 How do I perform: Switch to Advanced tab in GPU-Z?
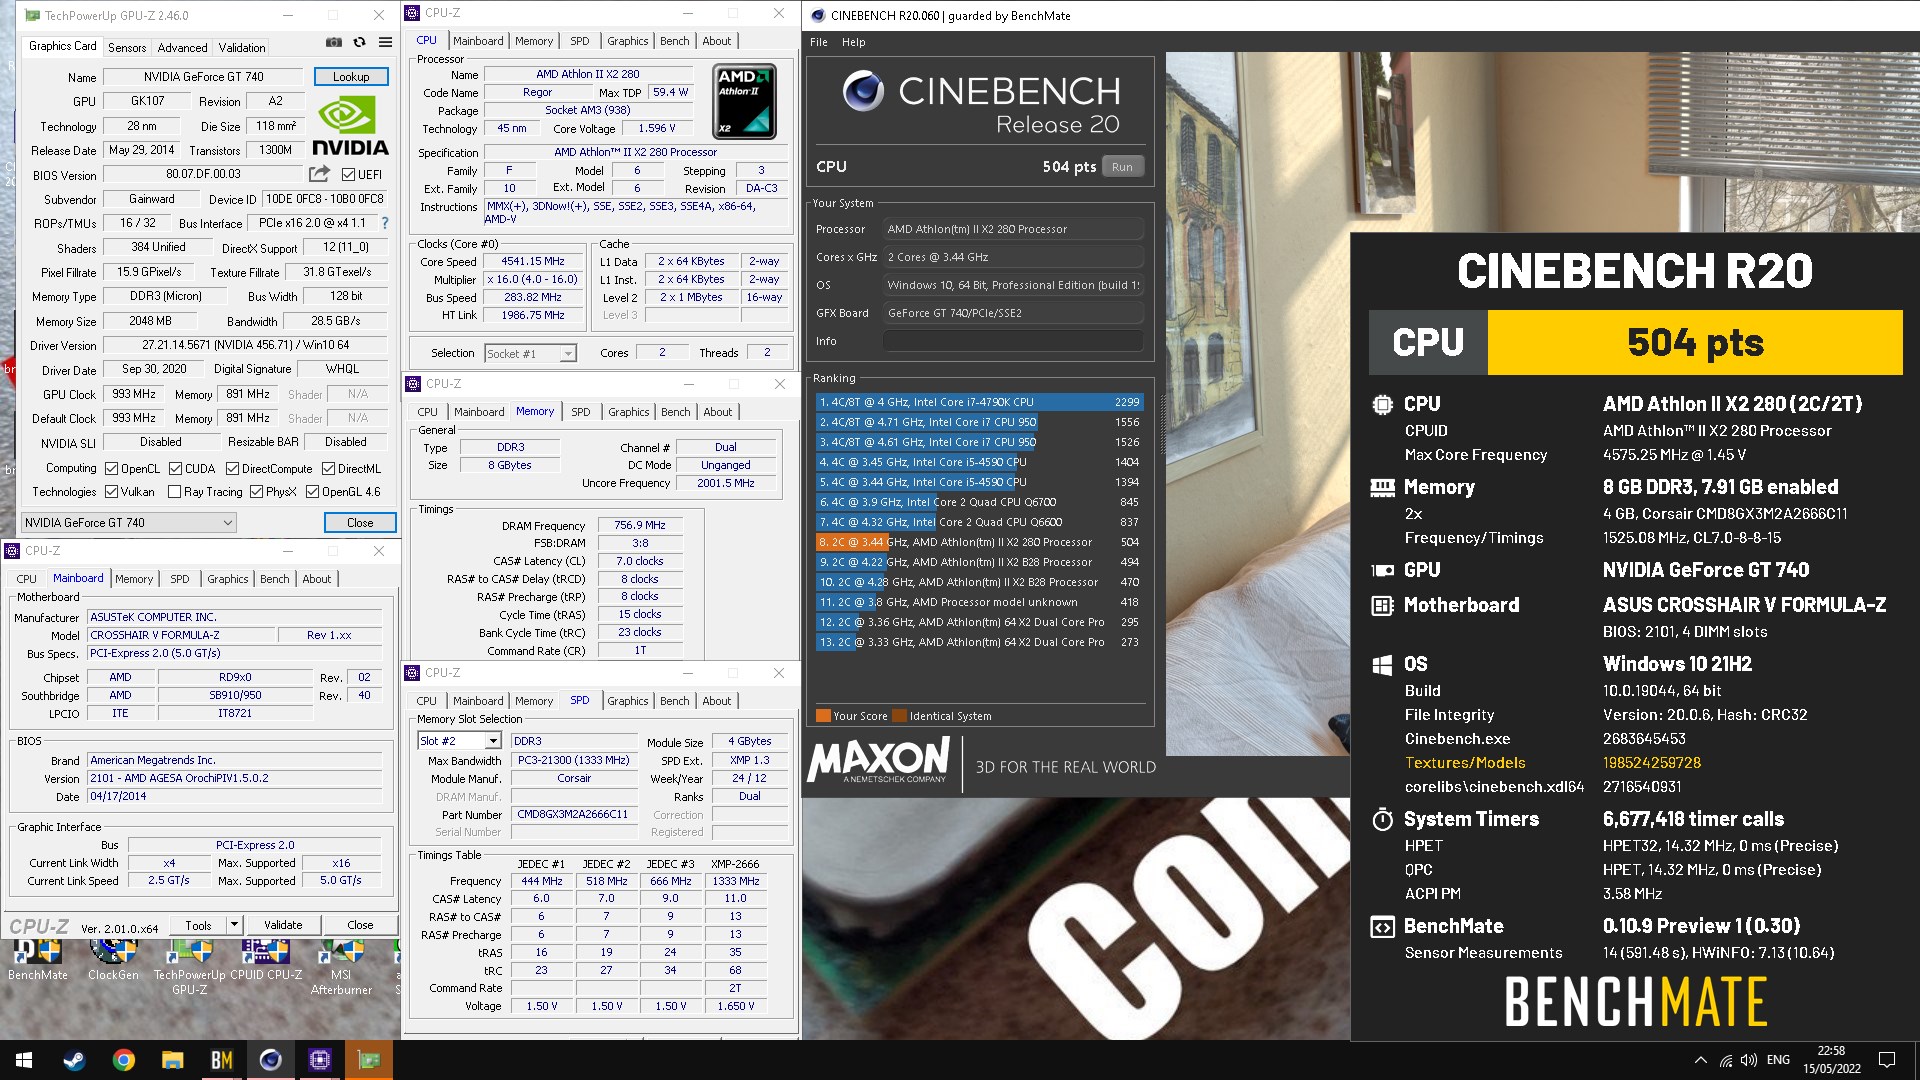coord(182,47)
